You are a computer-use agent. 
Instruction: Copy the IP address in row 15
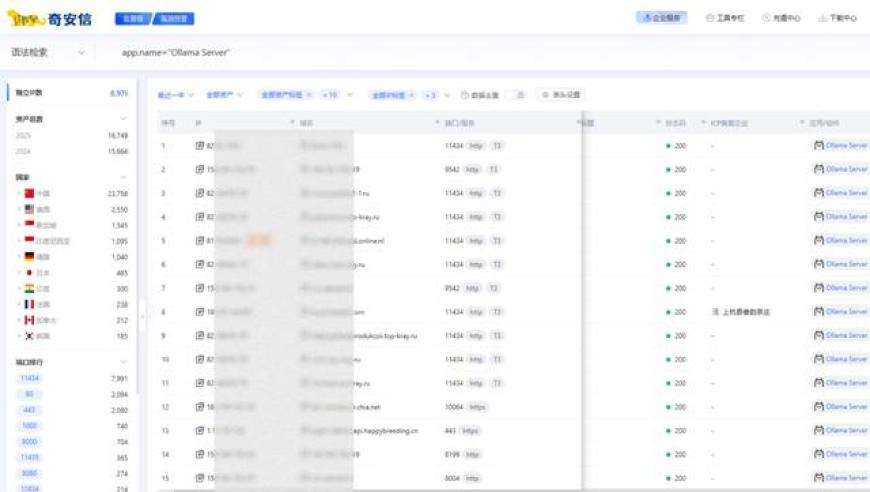200,478
